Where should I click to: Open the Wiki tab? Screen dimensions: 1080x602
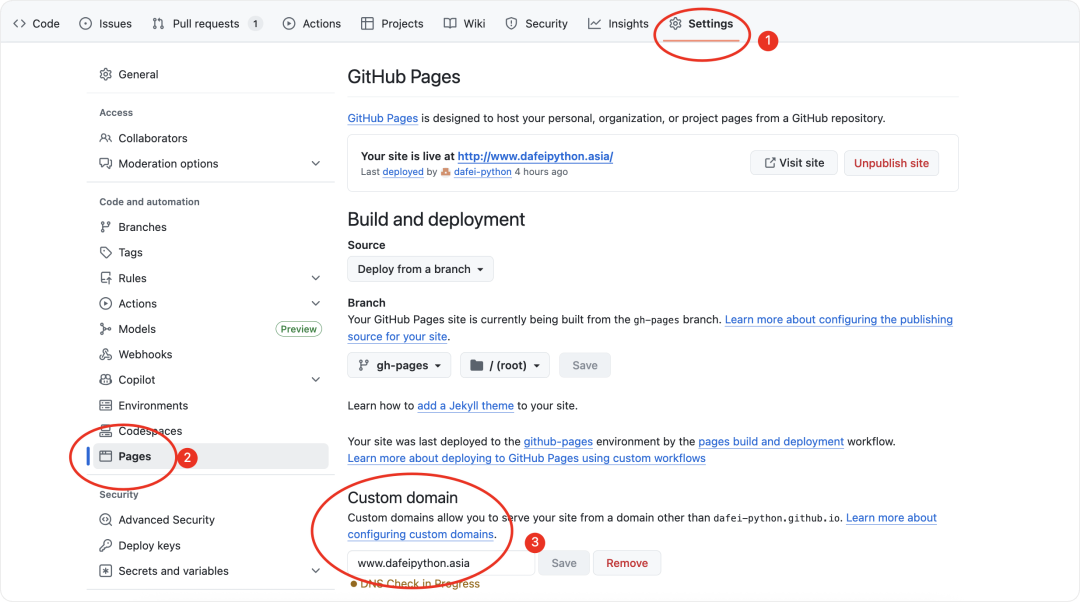(464, 23)
